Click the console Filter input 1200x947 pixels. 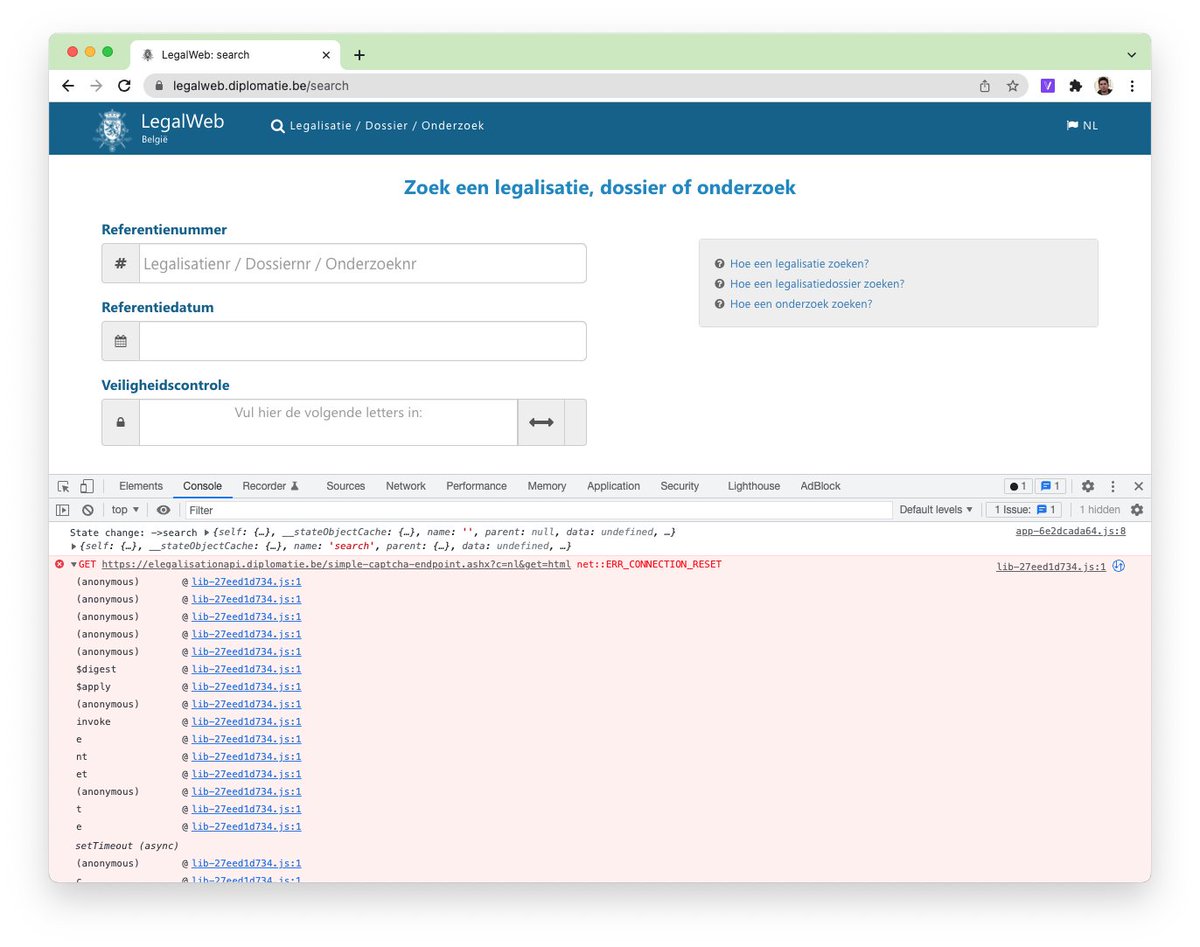[x=537, y=510]
